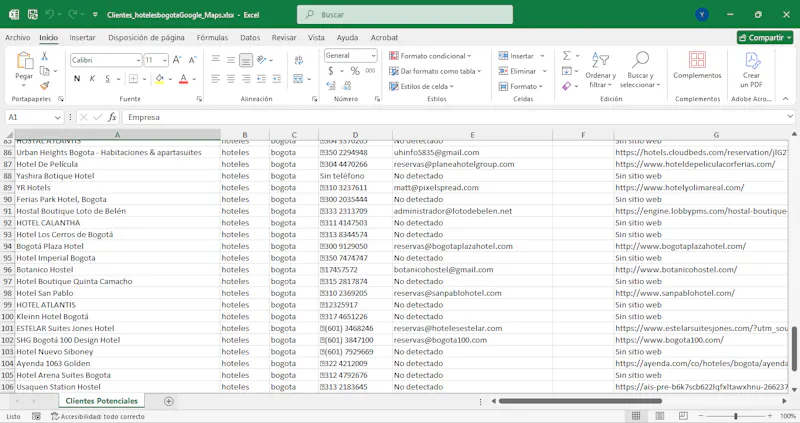Toggle center text horizontally
Image resolution: width=800 pixels, height=423 pixels.
[x=231, y=79]
